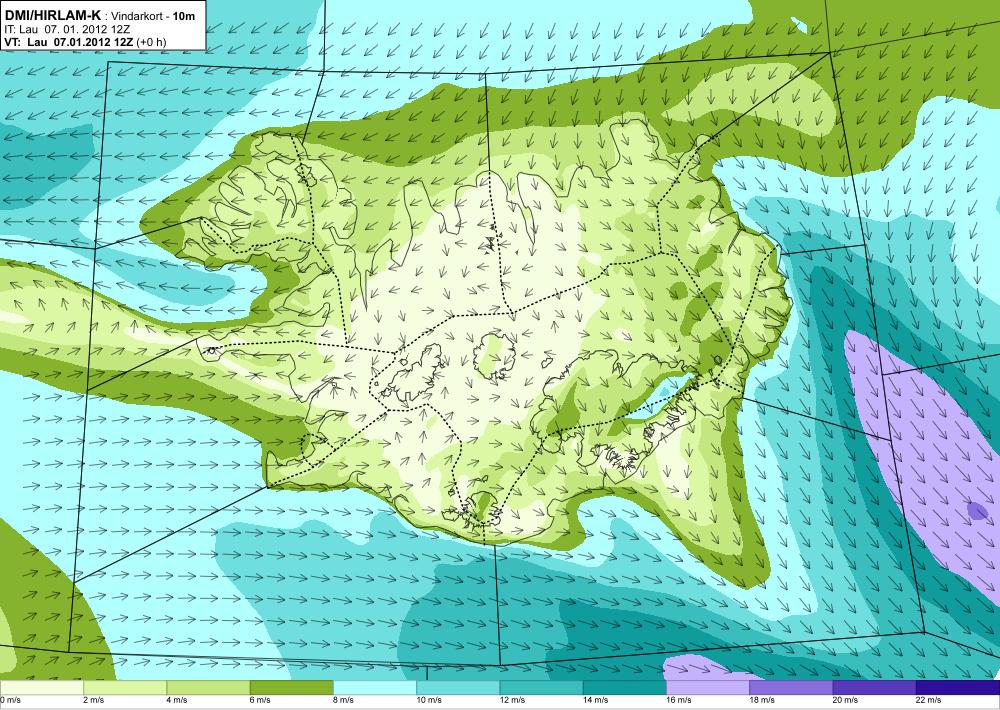This screenshot has height=710, width=1000.
Task: Click the legend swatch between 0 m/s and 2 m/s
Action: [41, 688]
